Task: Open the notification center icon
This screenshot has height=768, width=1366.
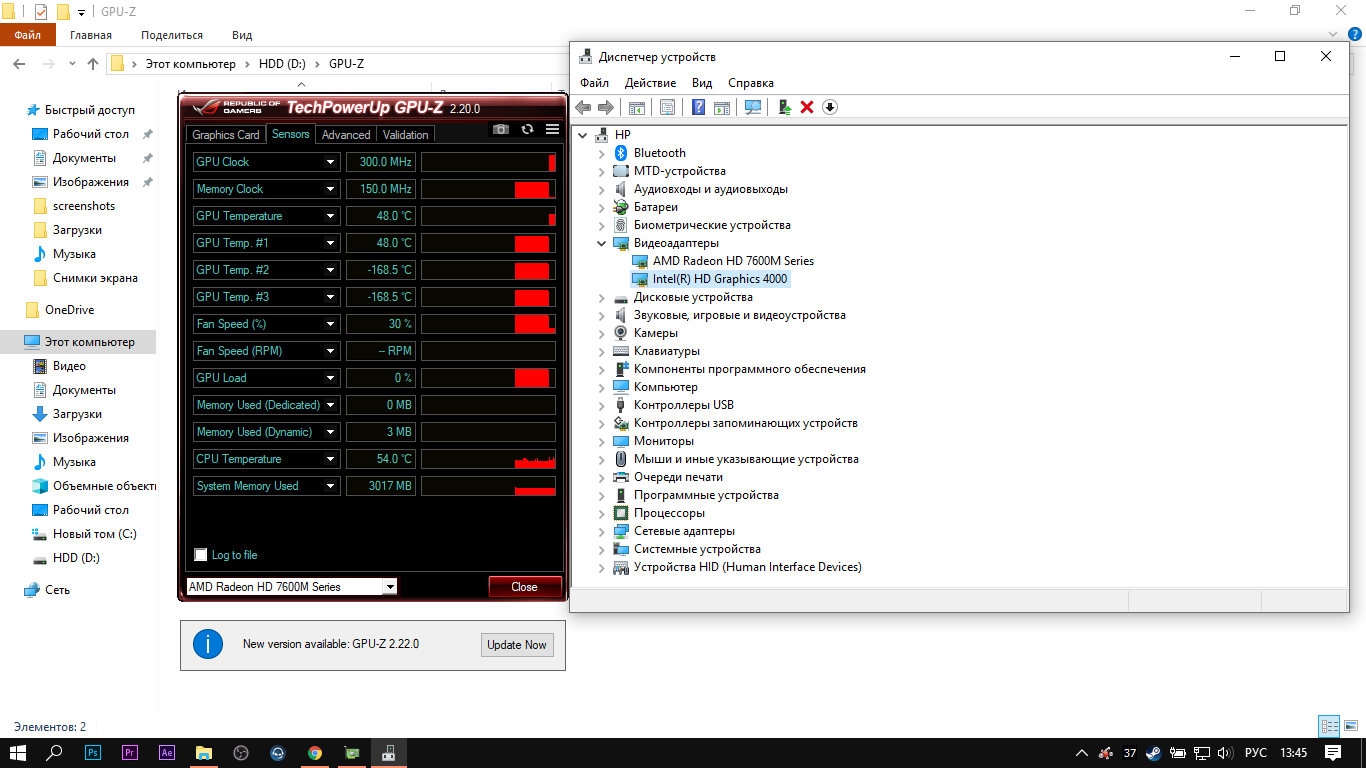Action: coord(1332,753)
